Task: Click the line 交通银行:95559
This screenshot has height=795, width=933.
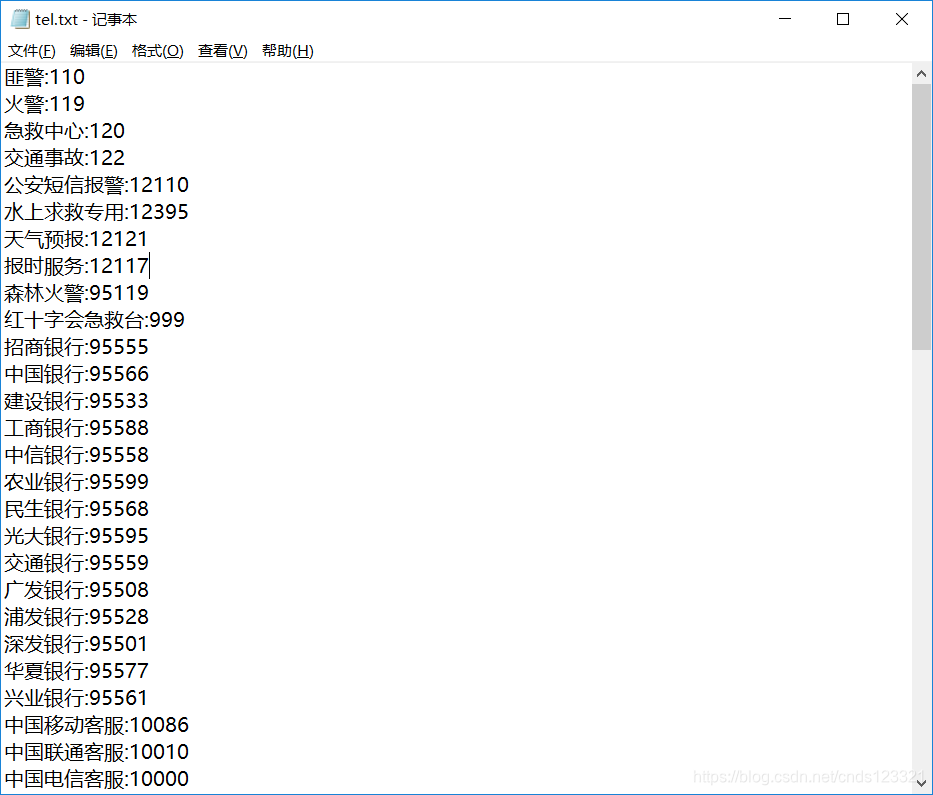Action: tap(76, 563)
